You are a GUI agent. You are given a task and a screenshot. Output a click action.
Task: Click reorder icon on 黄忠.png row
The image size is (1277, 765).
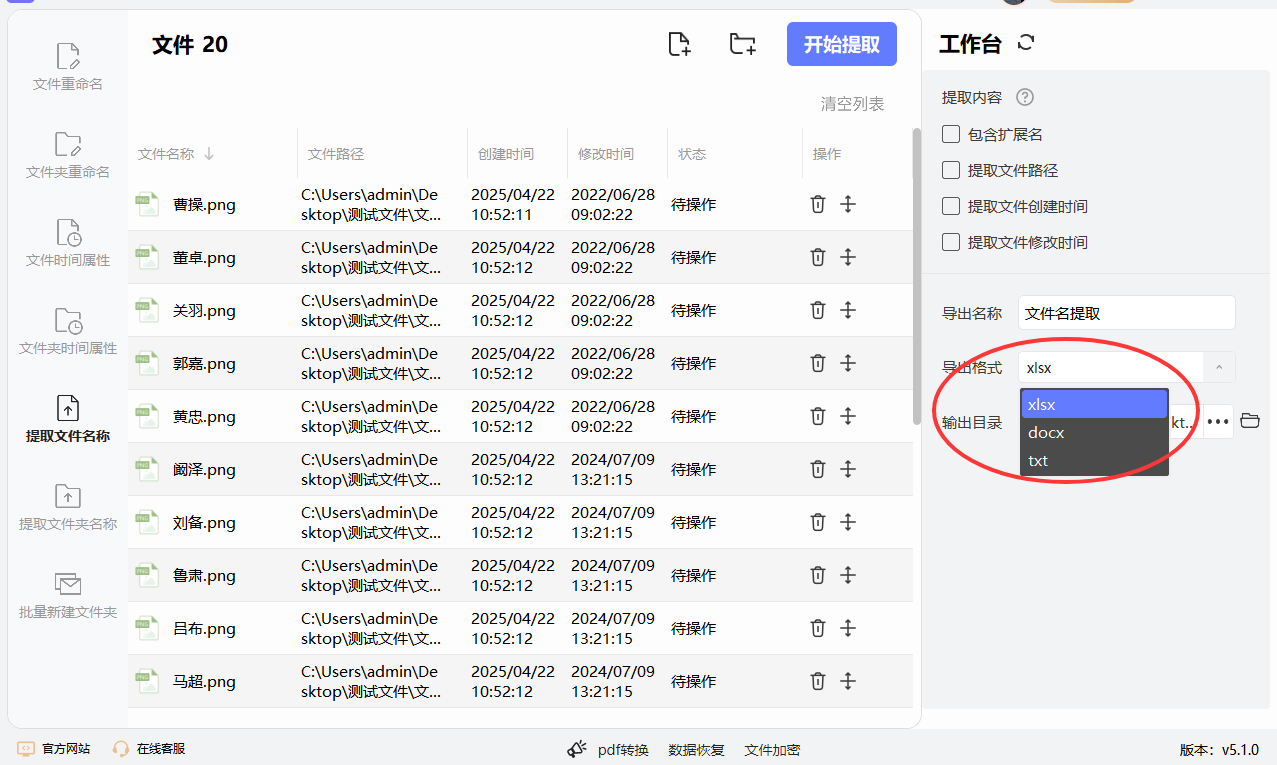coord(848,416)
